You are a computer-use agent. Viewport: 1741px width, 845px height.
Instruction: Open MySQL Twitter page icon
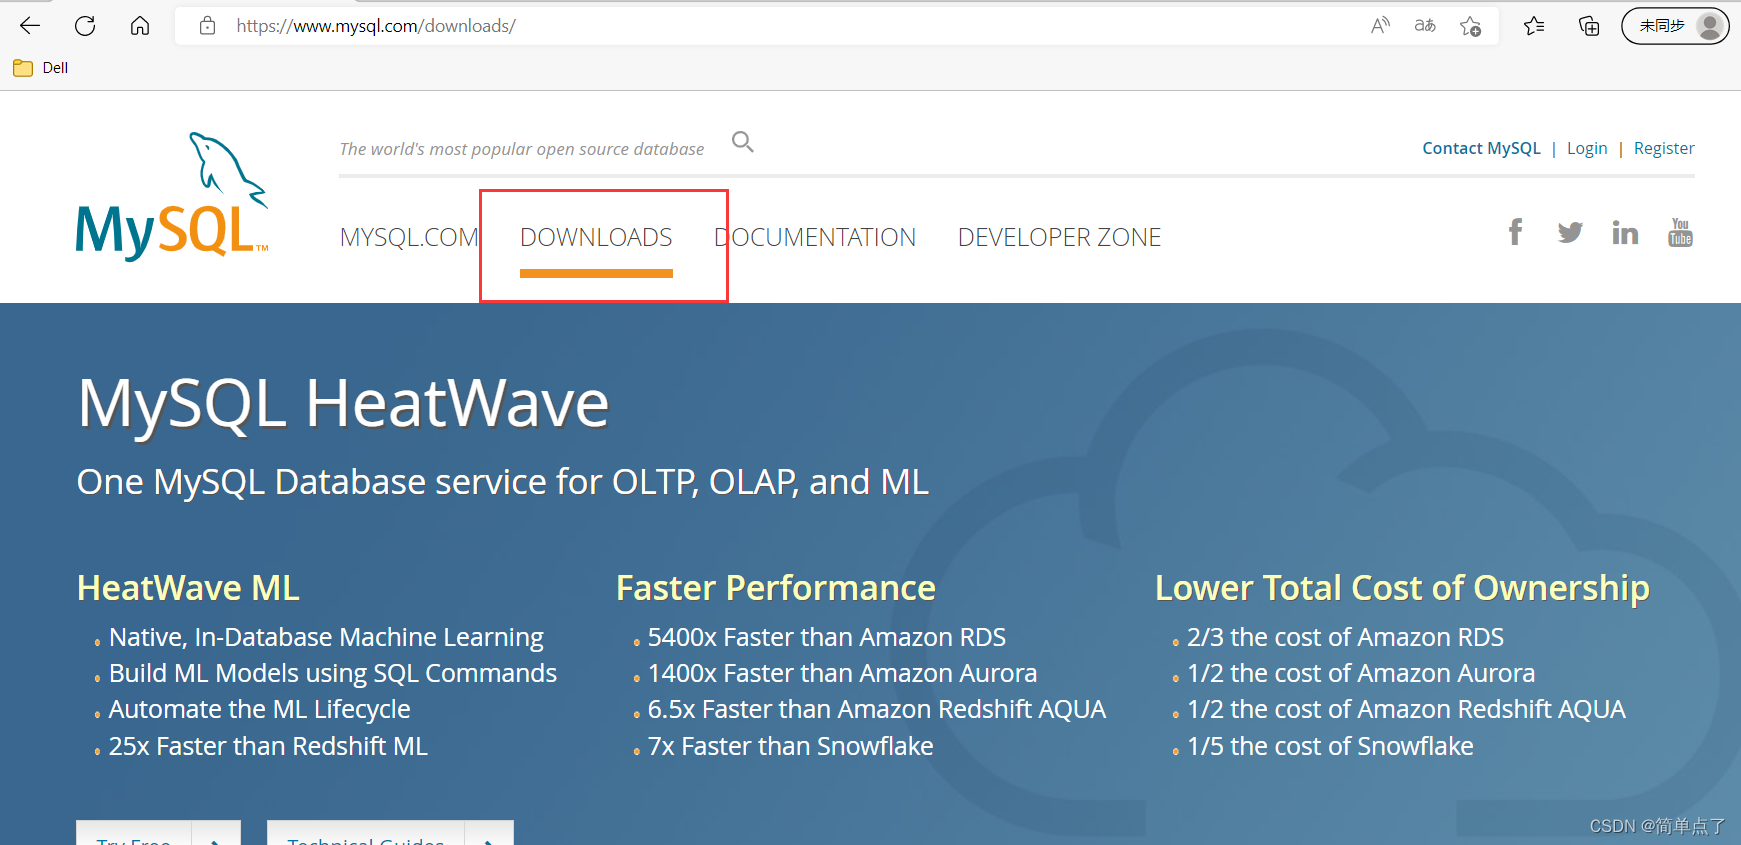pos(1570,232)
